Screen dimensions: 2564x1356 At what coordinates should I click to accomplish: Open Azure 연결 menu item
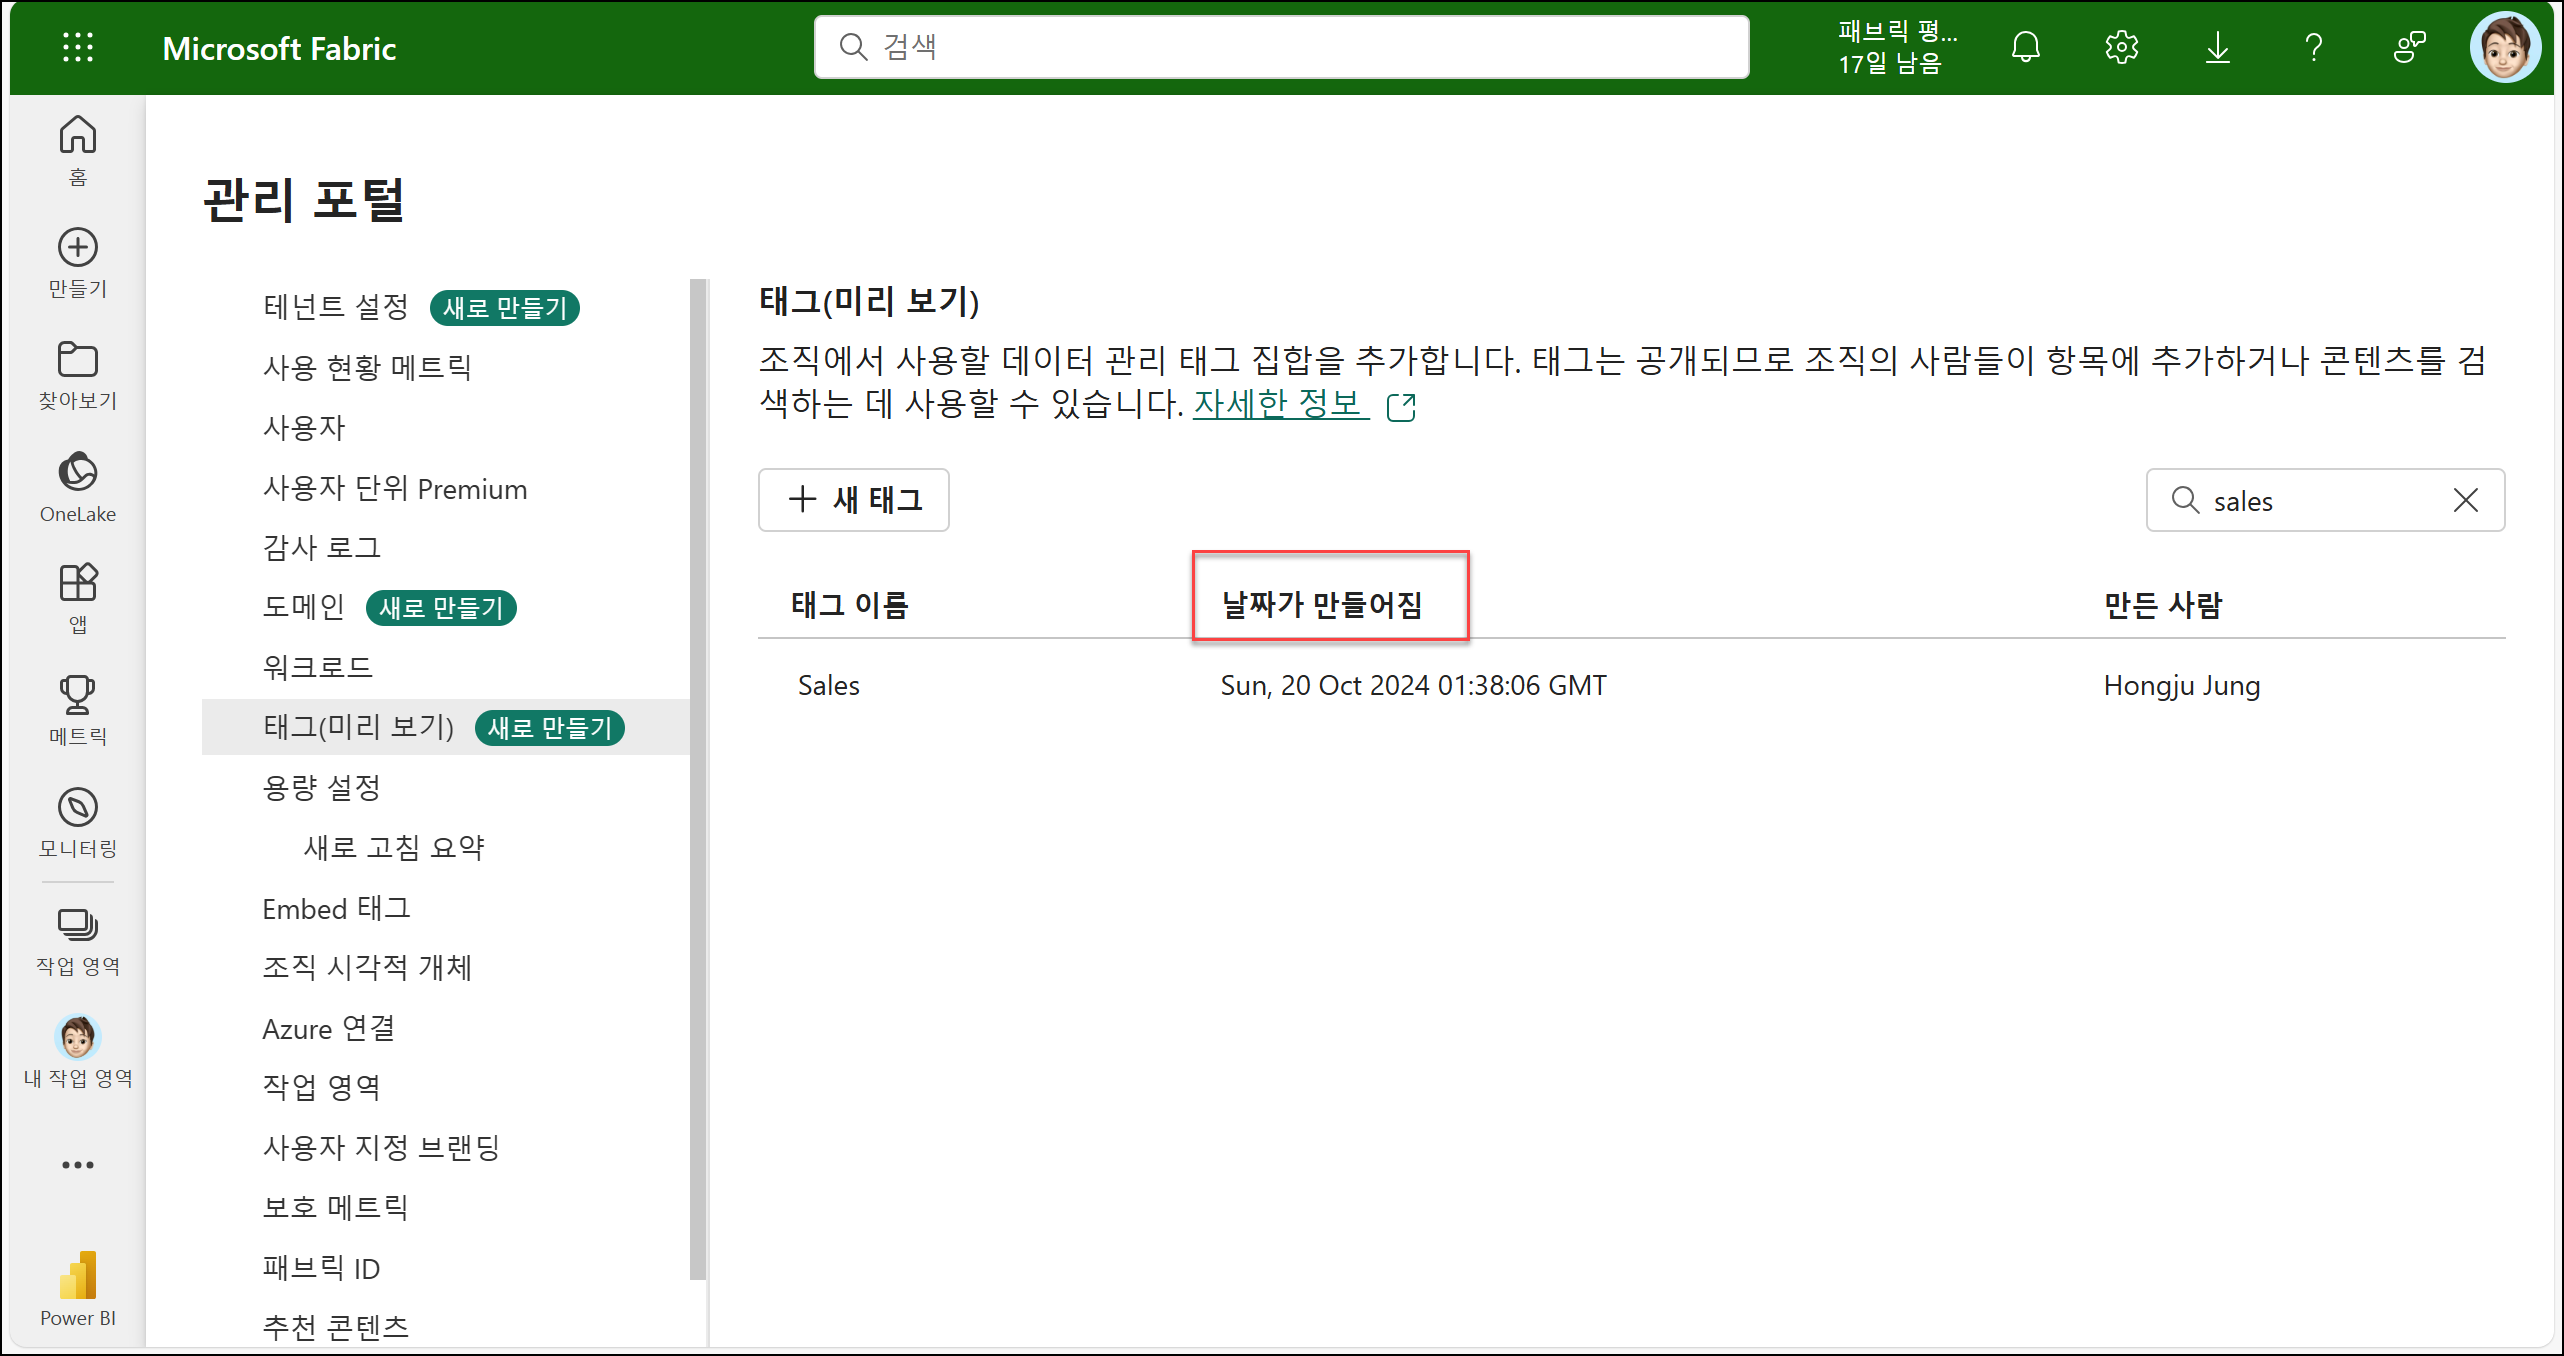328,1028
